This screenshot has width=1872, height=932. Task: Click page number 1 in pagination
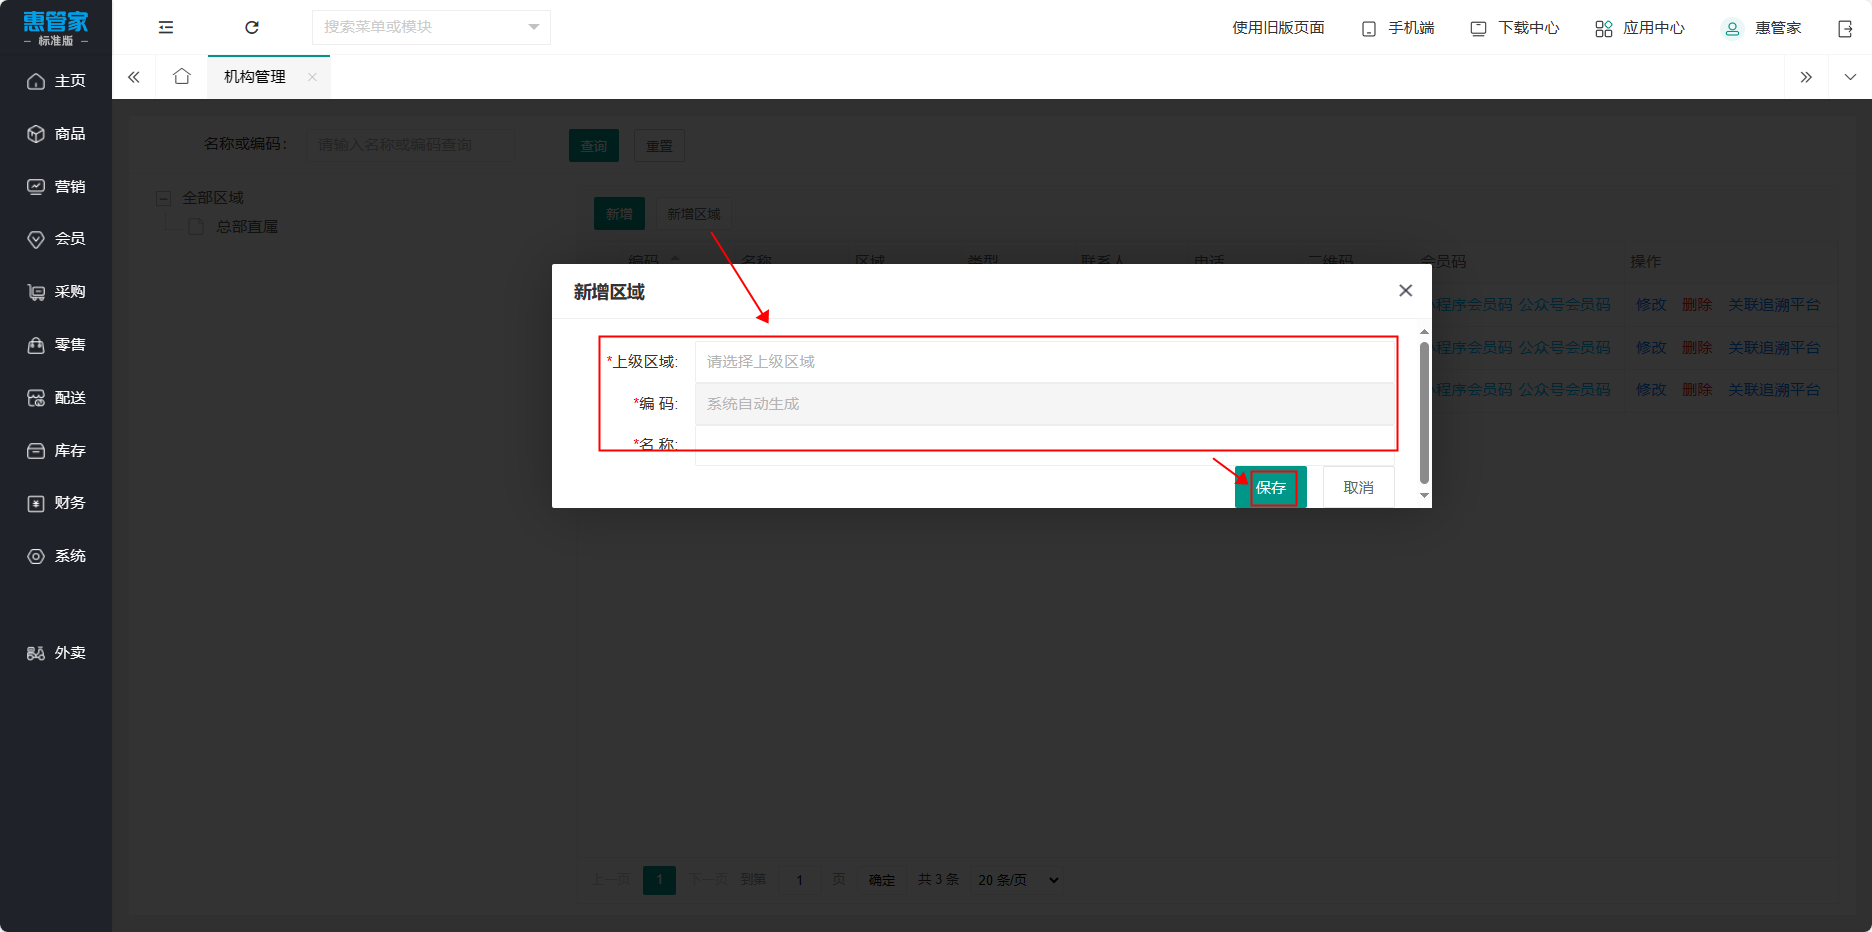tap(659, 880)
